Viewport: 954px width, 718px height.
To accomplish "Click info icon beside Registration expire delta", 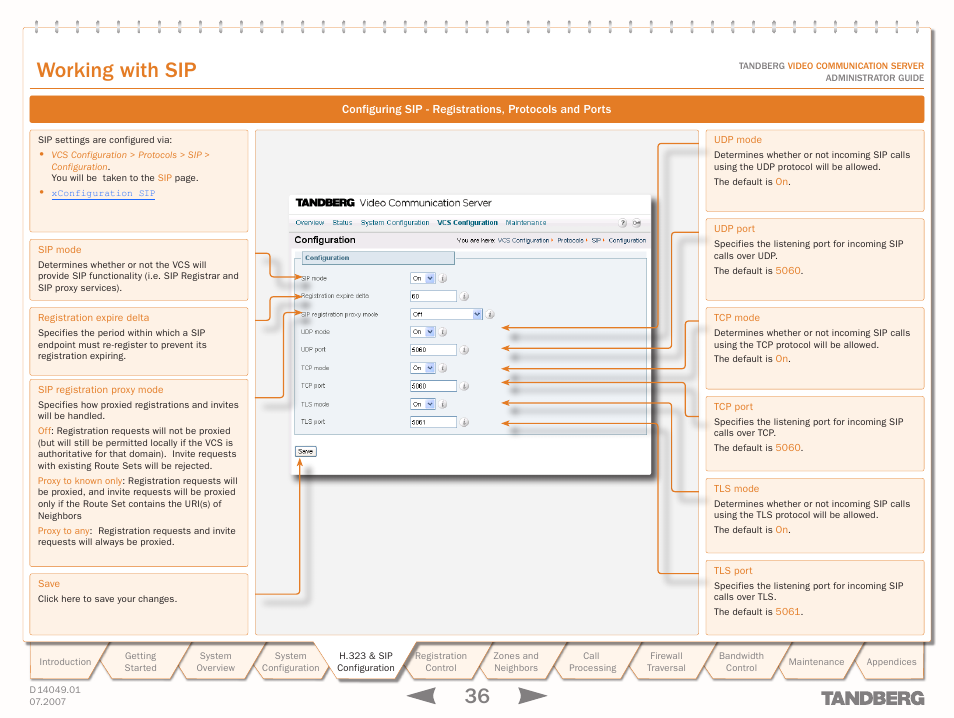I will click(465, 296).
